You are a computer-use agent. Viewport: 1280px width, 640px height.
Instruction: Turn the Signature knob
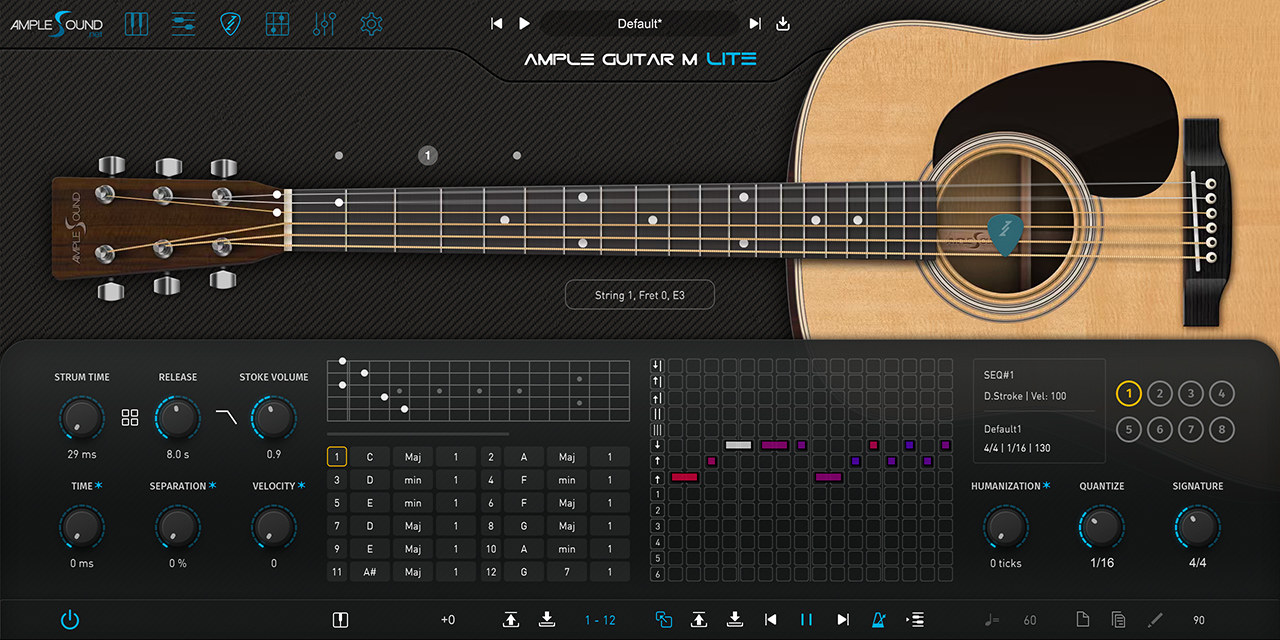[1198, 526]
